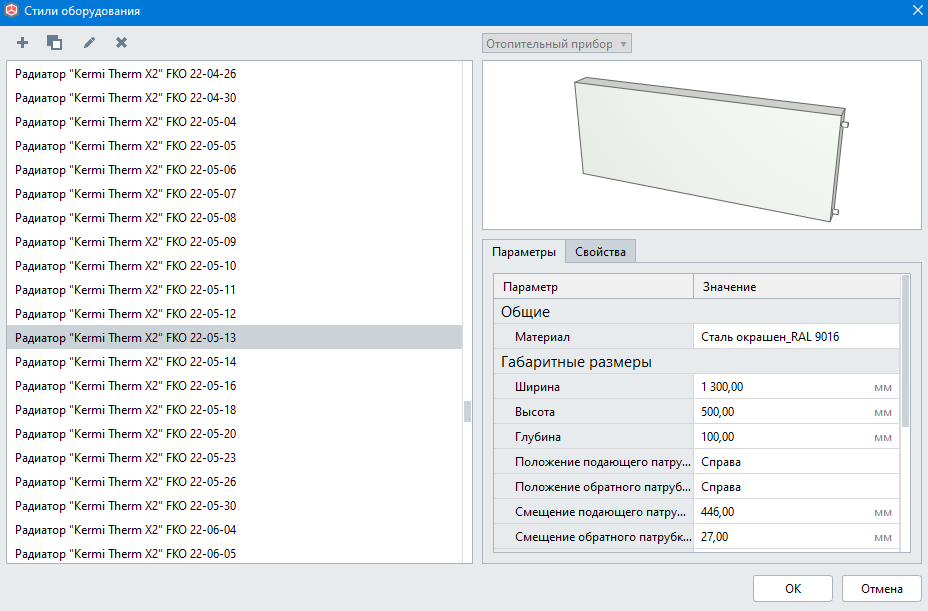Image resolution: width=928 pixels, height=611 pixels.
Task: Select radiator FKO 22-05-09
Action: tap(234, 242)
